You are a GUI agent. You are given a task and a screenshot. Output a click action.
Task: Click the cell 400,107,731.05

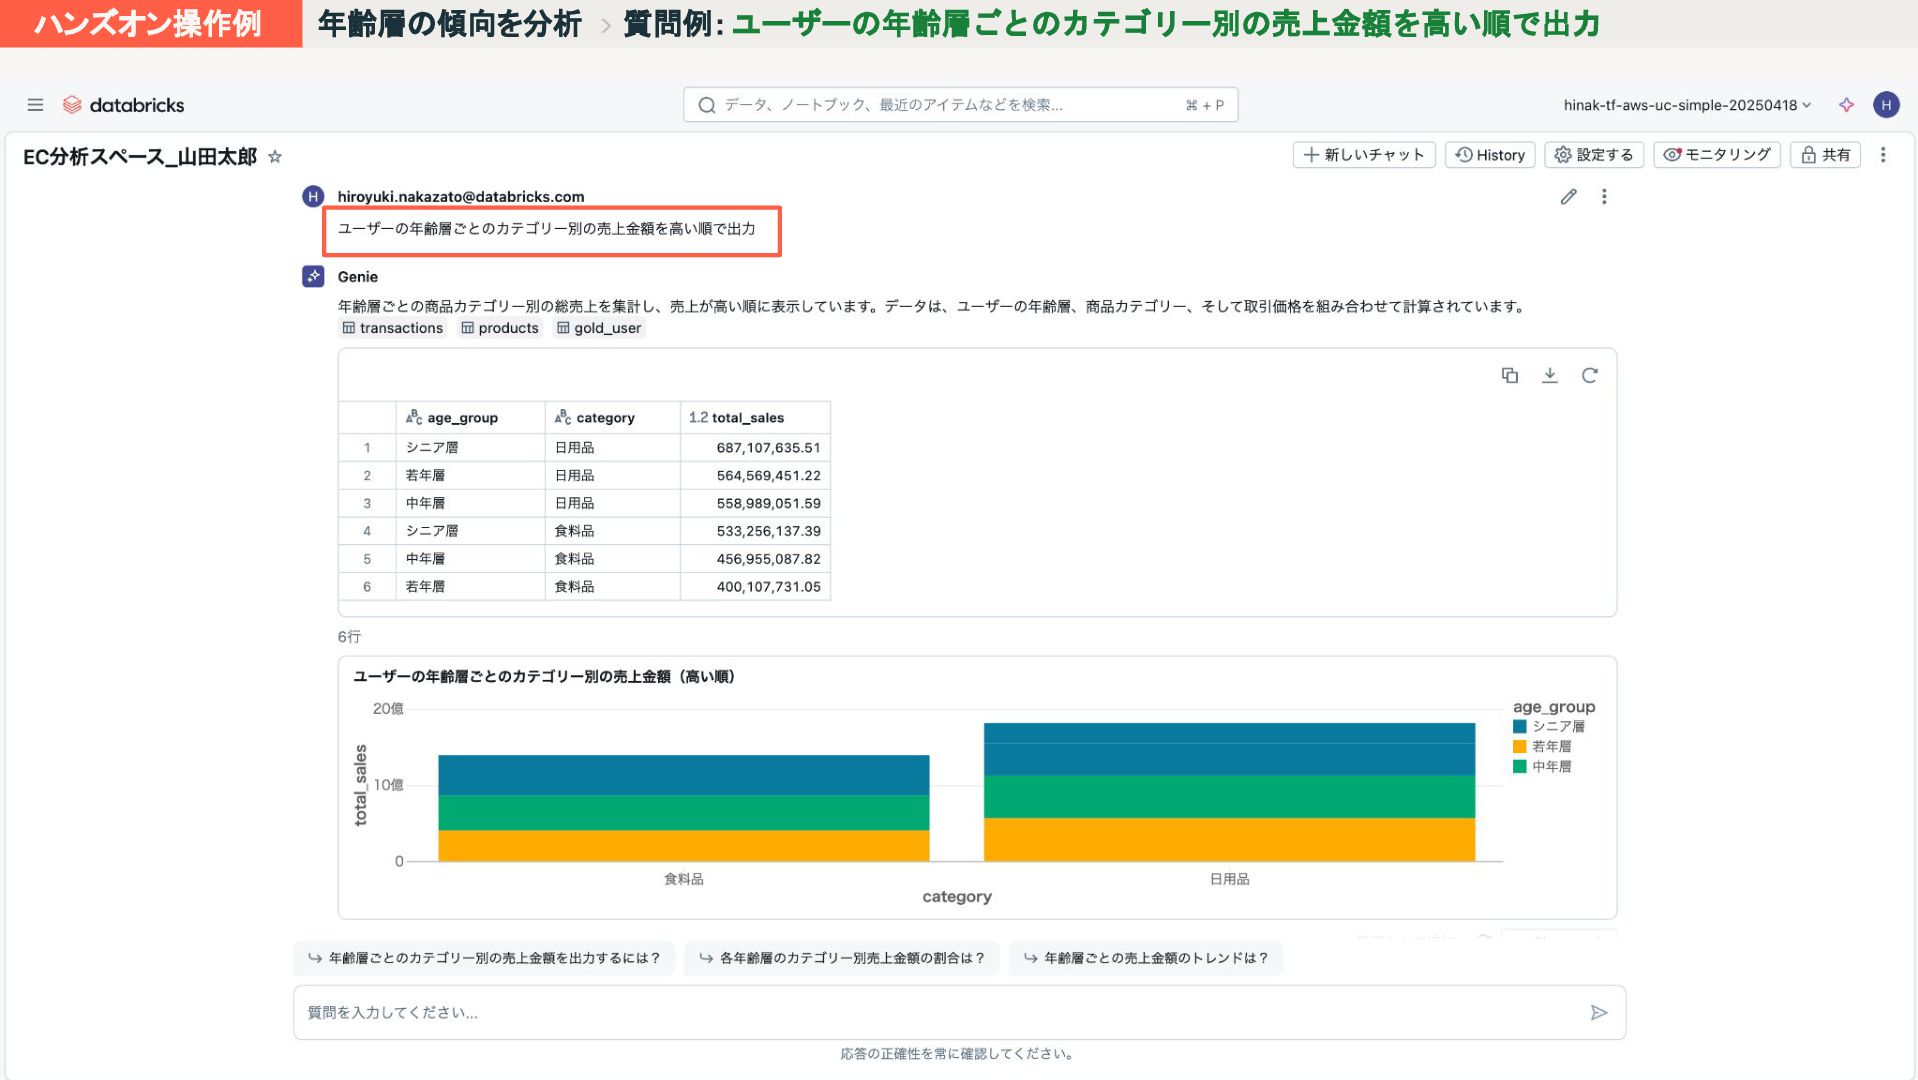[x=755, y=587]
